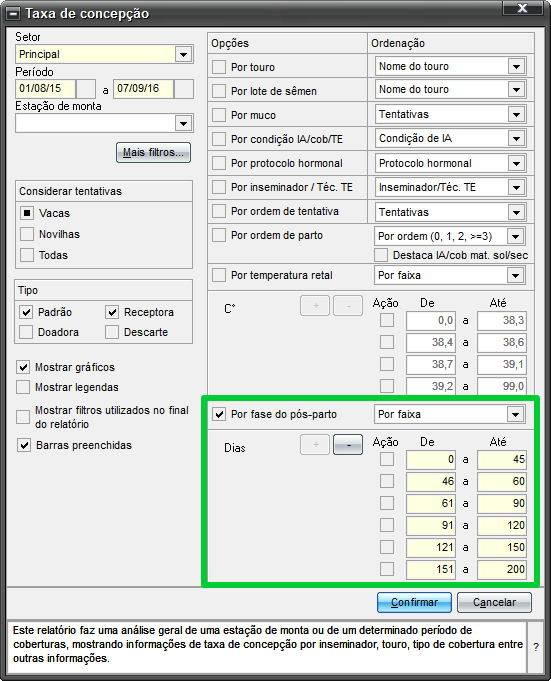Enable Mostrar filtros utilizados no final checkbox
The image size is (551, 681).
[x=23, y=417]
